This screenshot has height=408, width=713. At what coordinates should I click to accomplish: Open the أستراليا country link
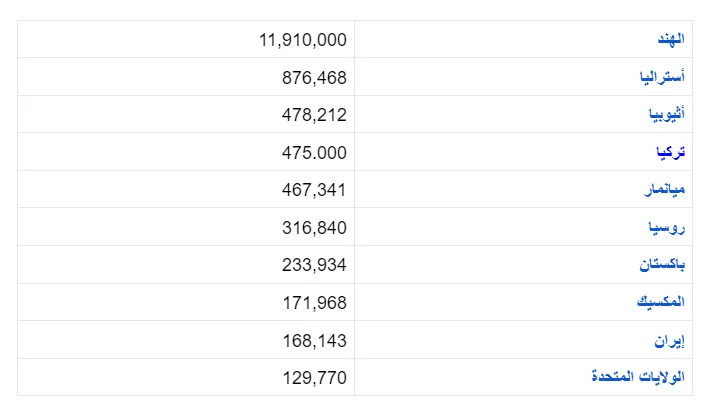tap(662, 77)
